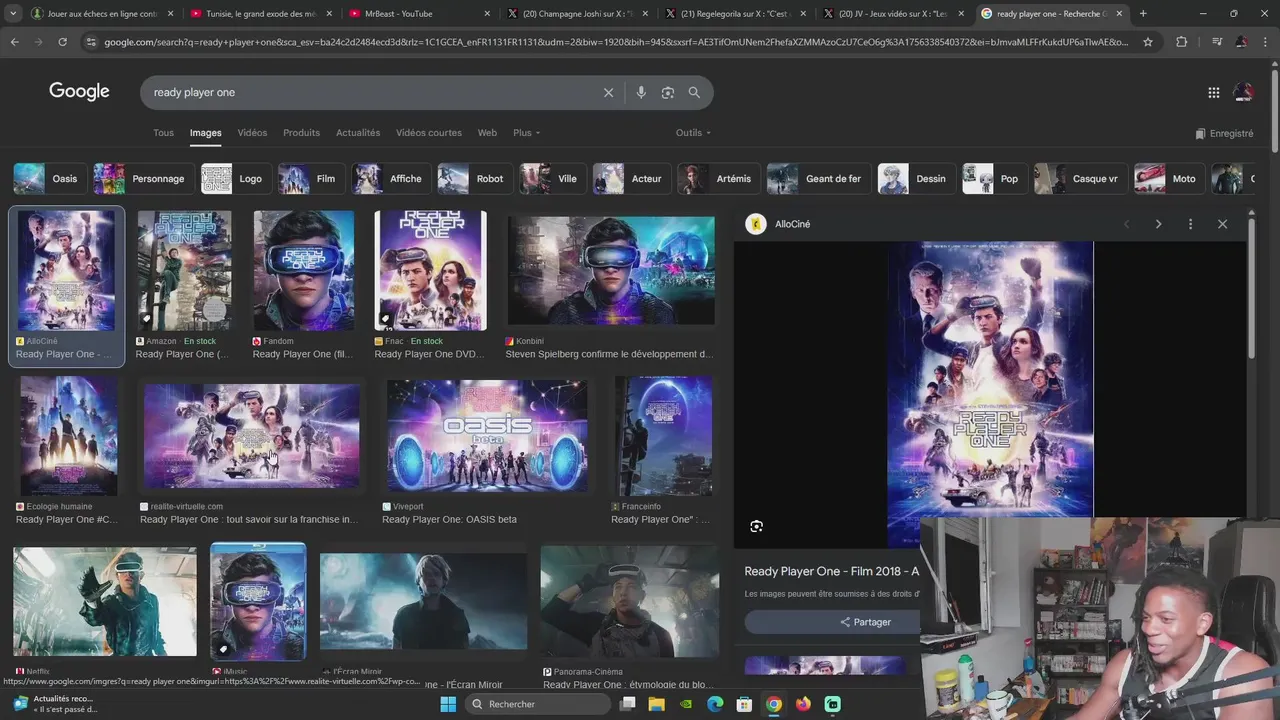The width and height of the screenshot is (1280, 720).
Task: Switch to the Vidéos tab
Action: pyautogui.click(x=252, y=133)
